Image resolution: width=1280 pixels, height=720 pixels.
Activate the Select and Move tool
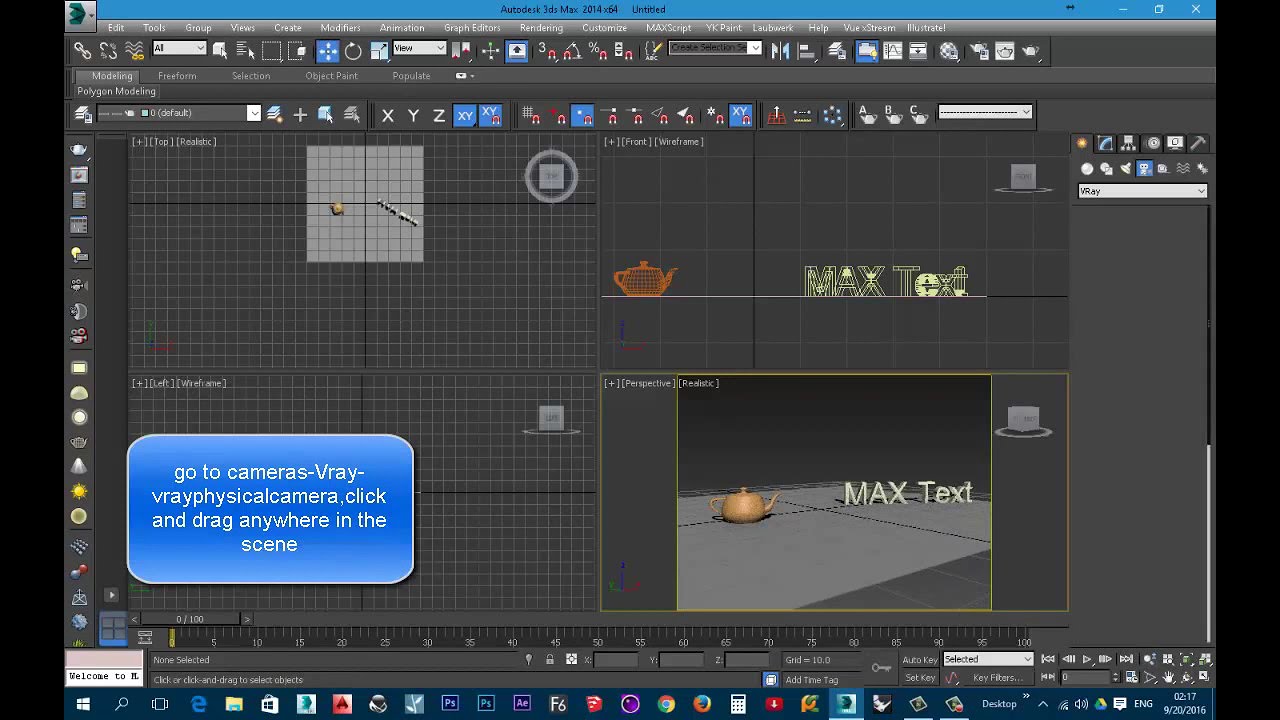[328, 50]
